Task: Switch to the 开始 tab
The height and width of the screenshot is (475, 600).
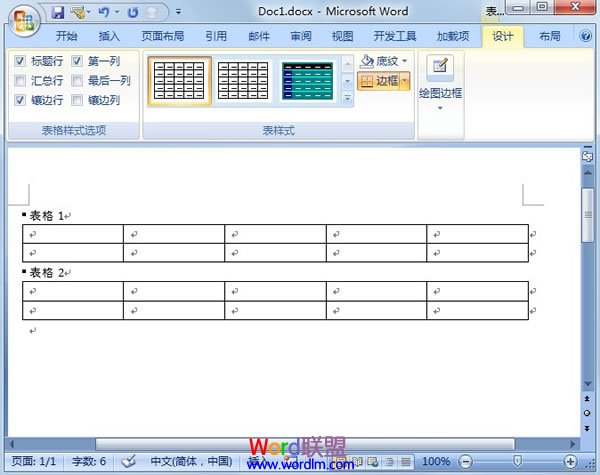Action: point(67,36)
